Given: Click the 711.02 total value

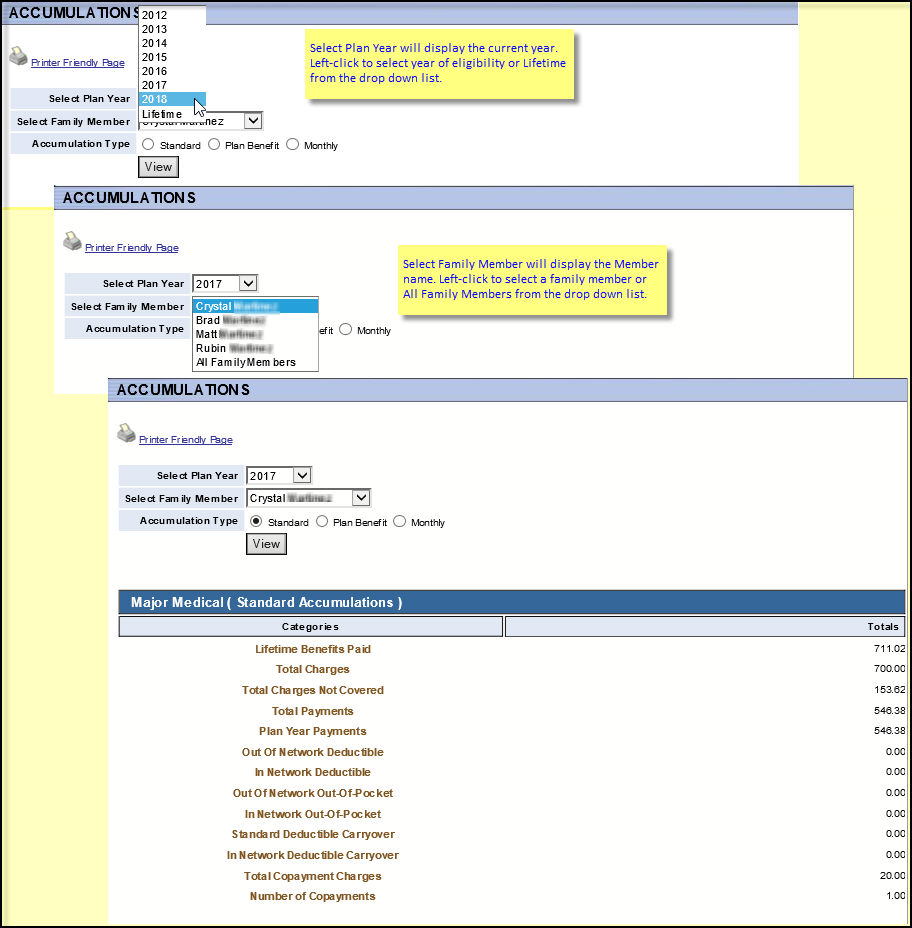Looking at the screenshot, I should [x=890, y=649].
